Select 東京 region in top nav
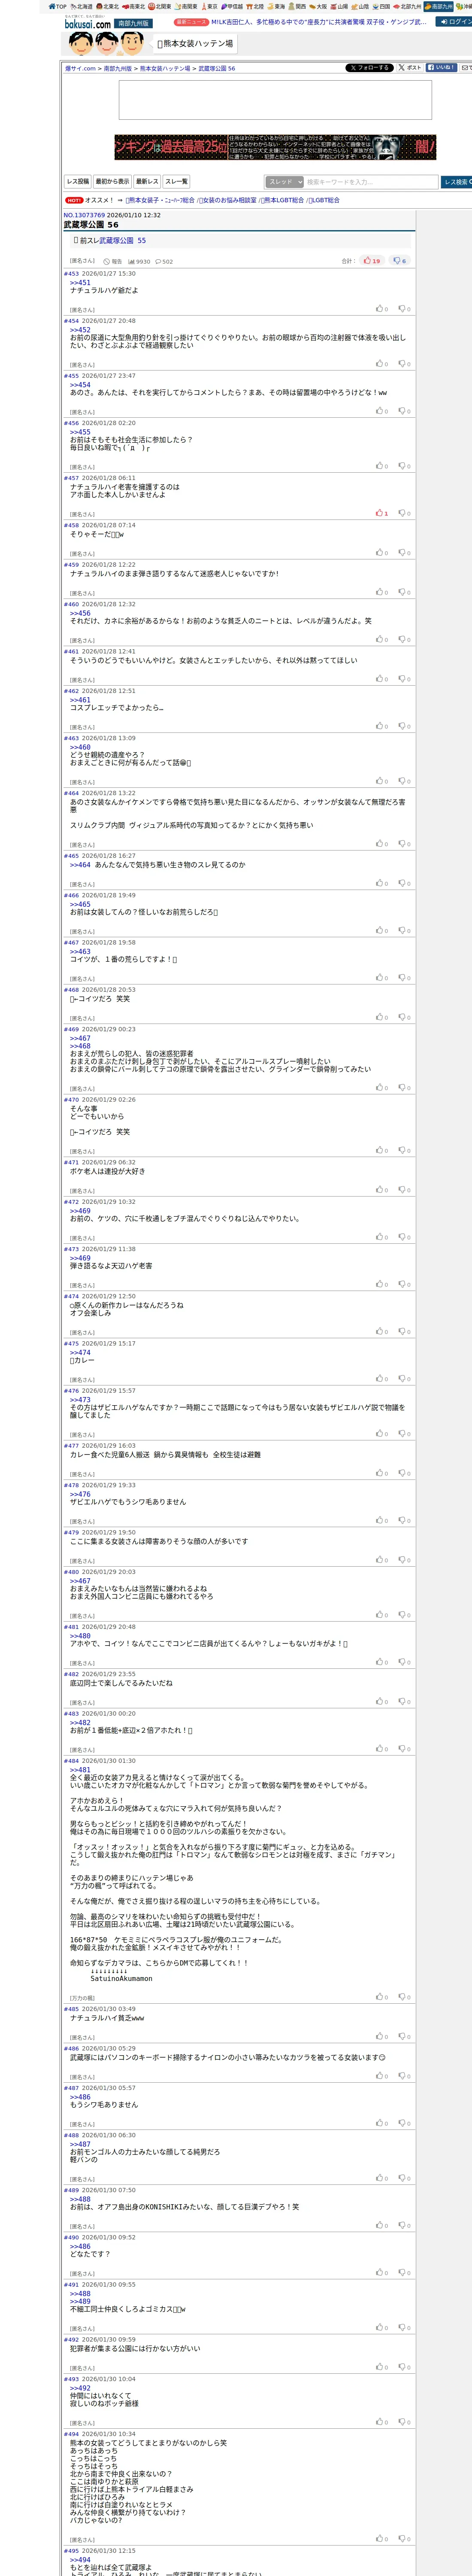 coord(209,6)
